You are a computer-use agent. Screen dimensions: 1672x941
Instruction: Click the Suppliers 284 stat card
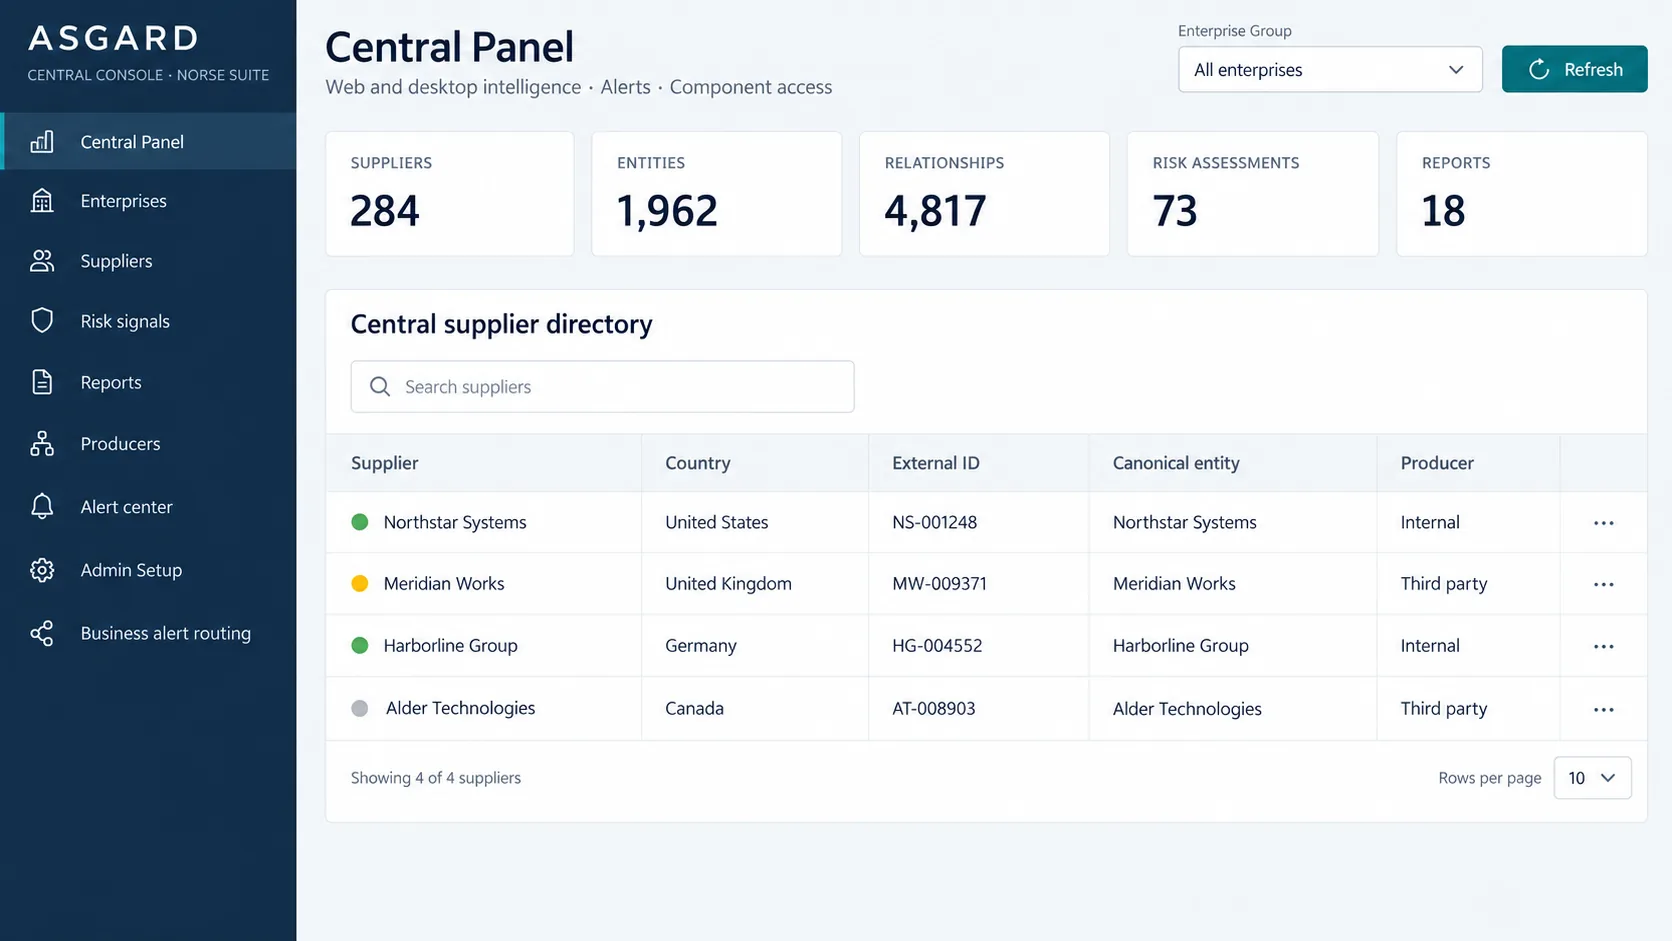[x=450, y=194]
